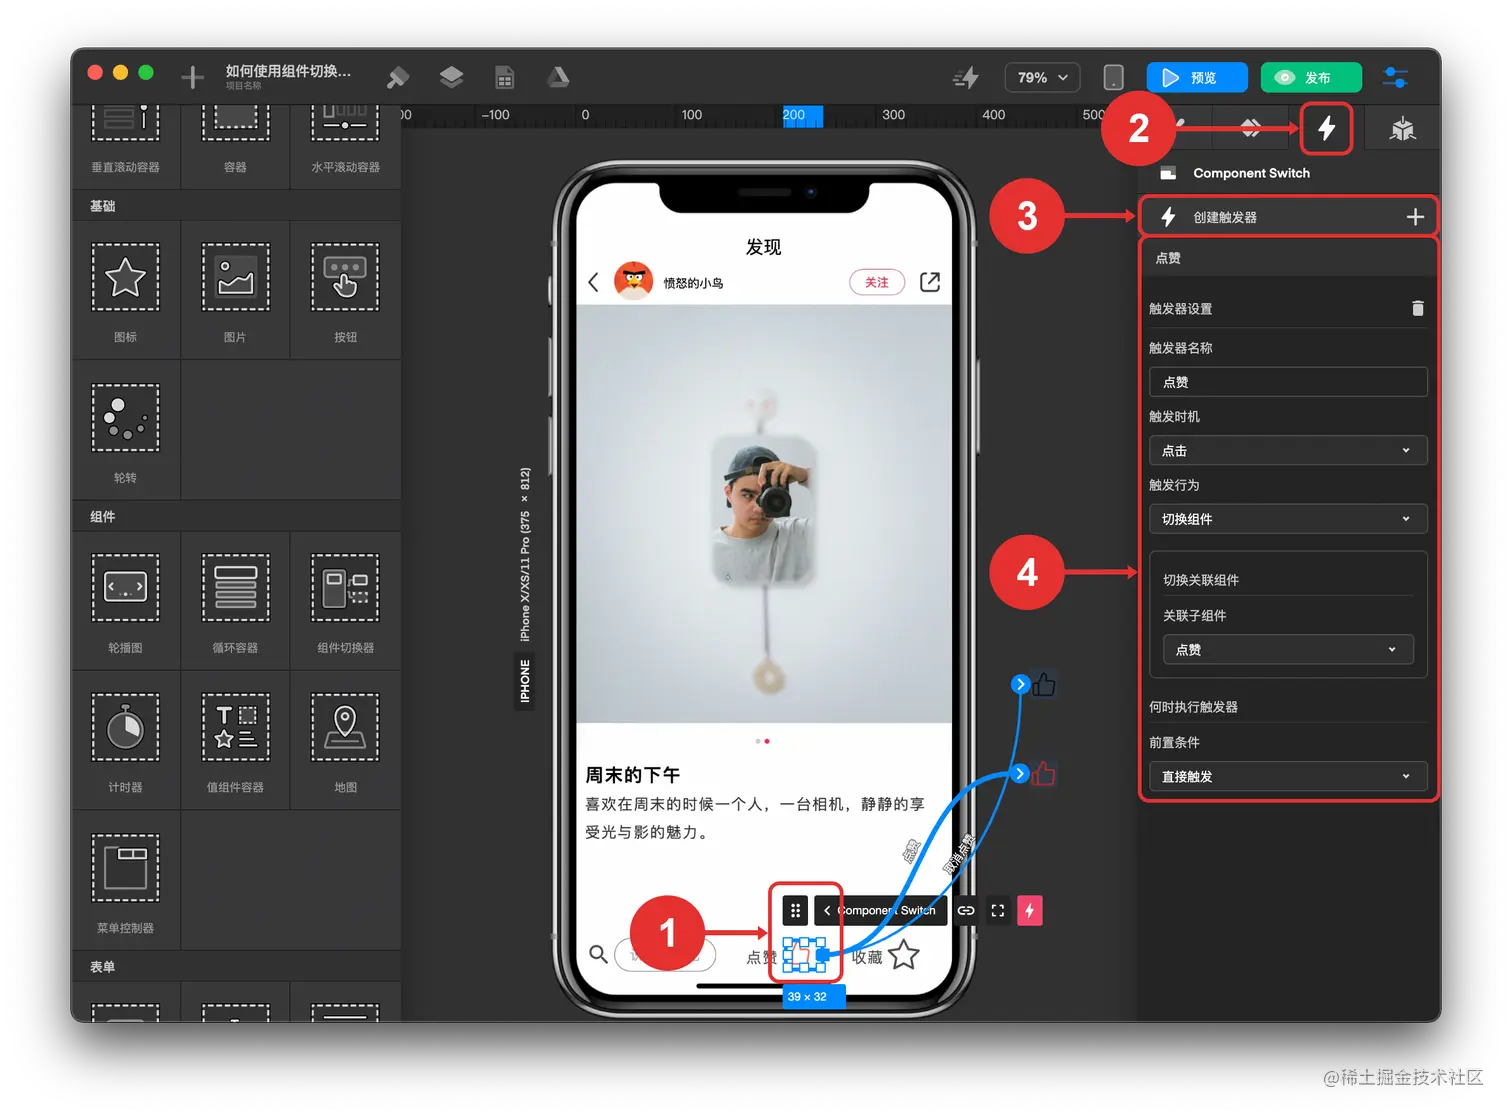Image resolution: width=1512 pixels, height=1116 pixels.
Task: Switch to the cube component tab
Action: pos(1403,128)
